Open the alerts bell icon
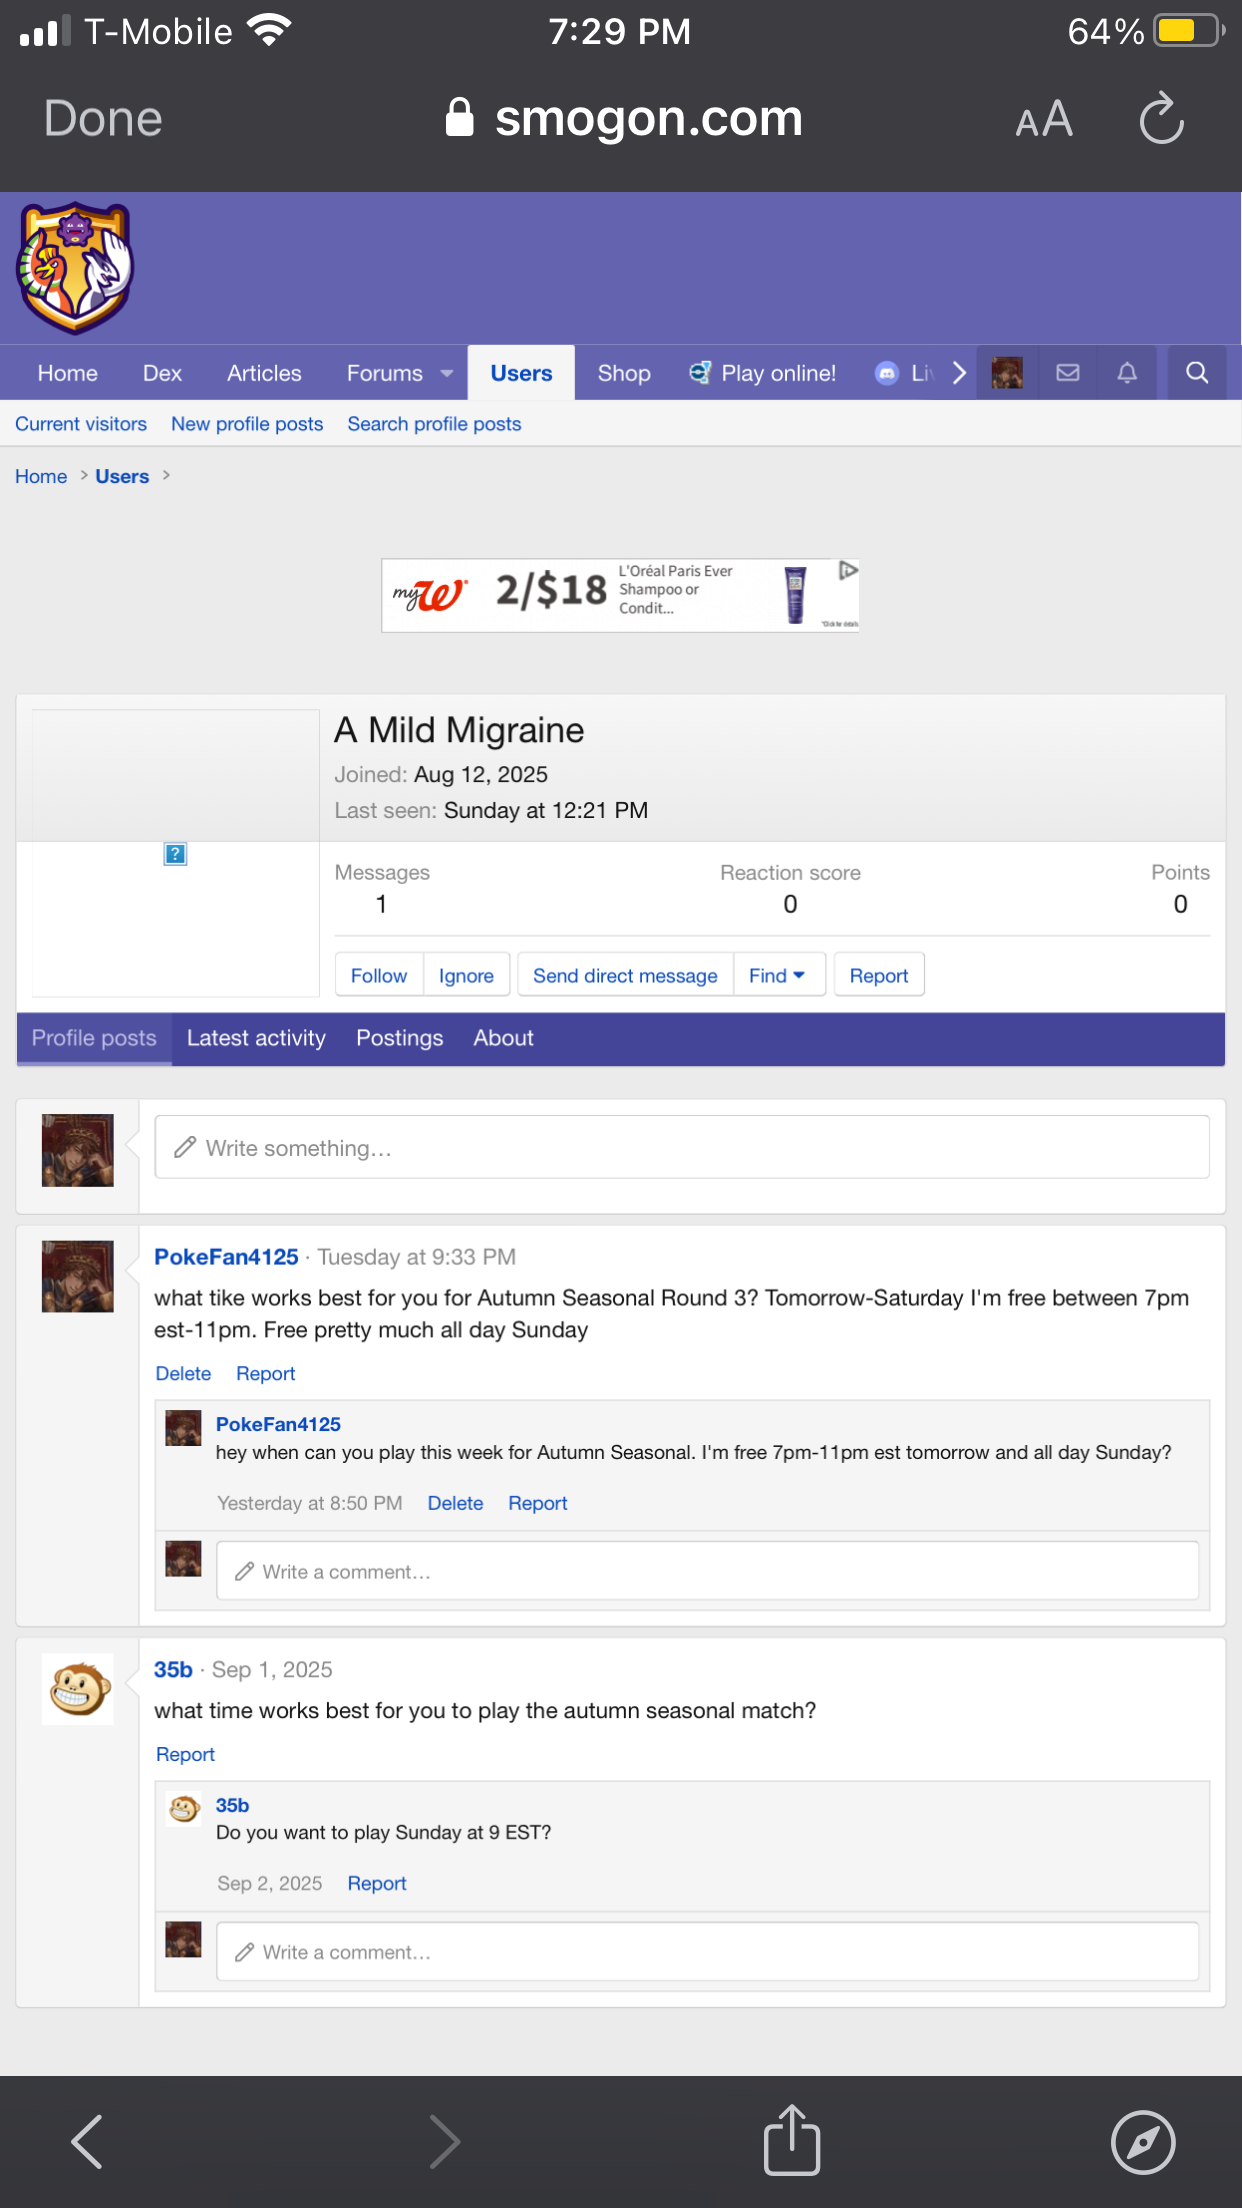The width and height of the screenshot is (1242, 2208). pyautogui.click(x=1127, y=373)
